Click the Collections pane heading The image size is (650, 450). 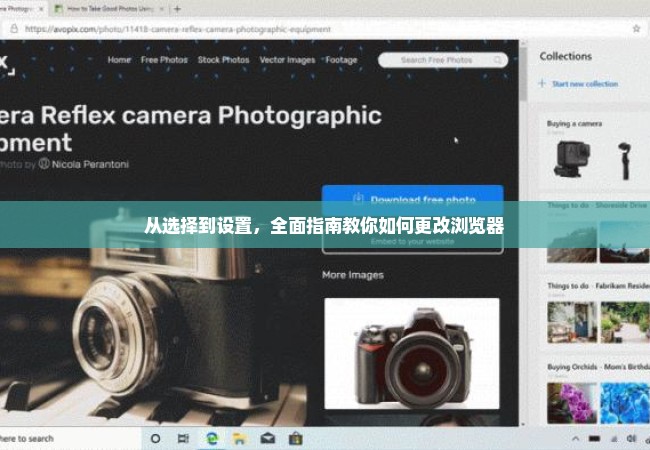pos(565,56)
